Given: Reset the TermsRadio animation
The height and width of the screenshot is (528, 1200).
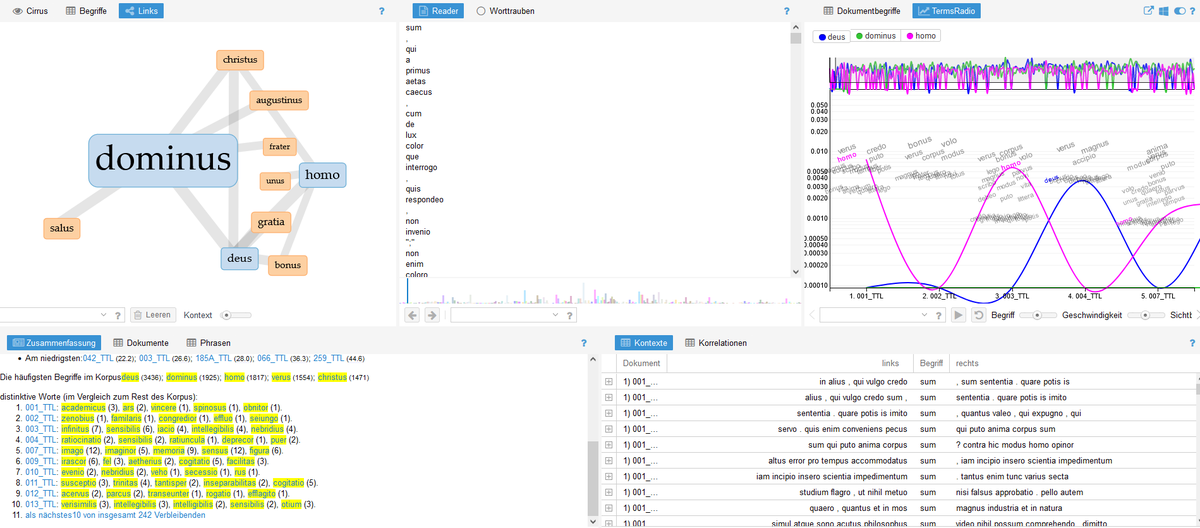Looking at the screenshot, I should pos(977,315).
